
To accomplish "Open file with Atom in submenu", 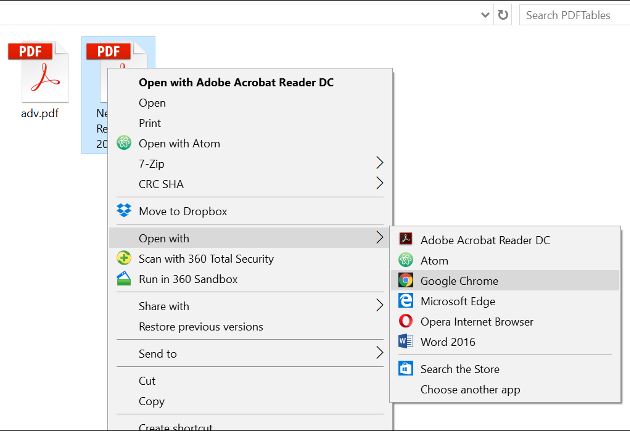I will tap(505, 260).
